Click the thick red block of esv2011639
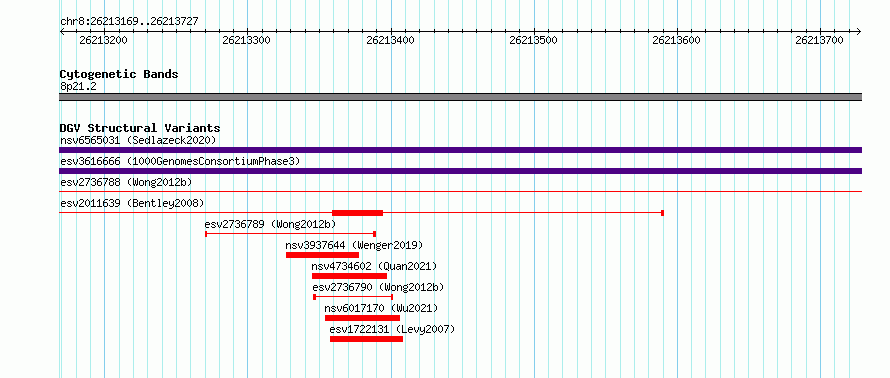The width and height of the screenshot is (890, 378). pos(358,213)
